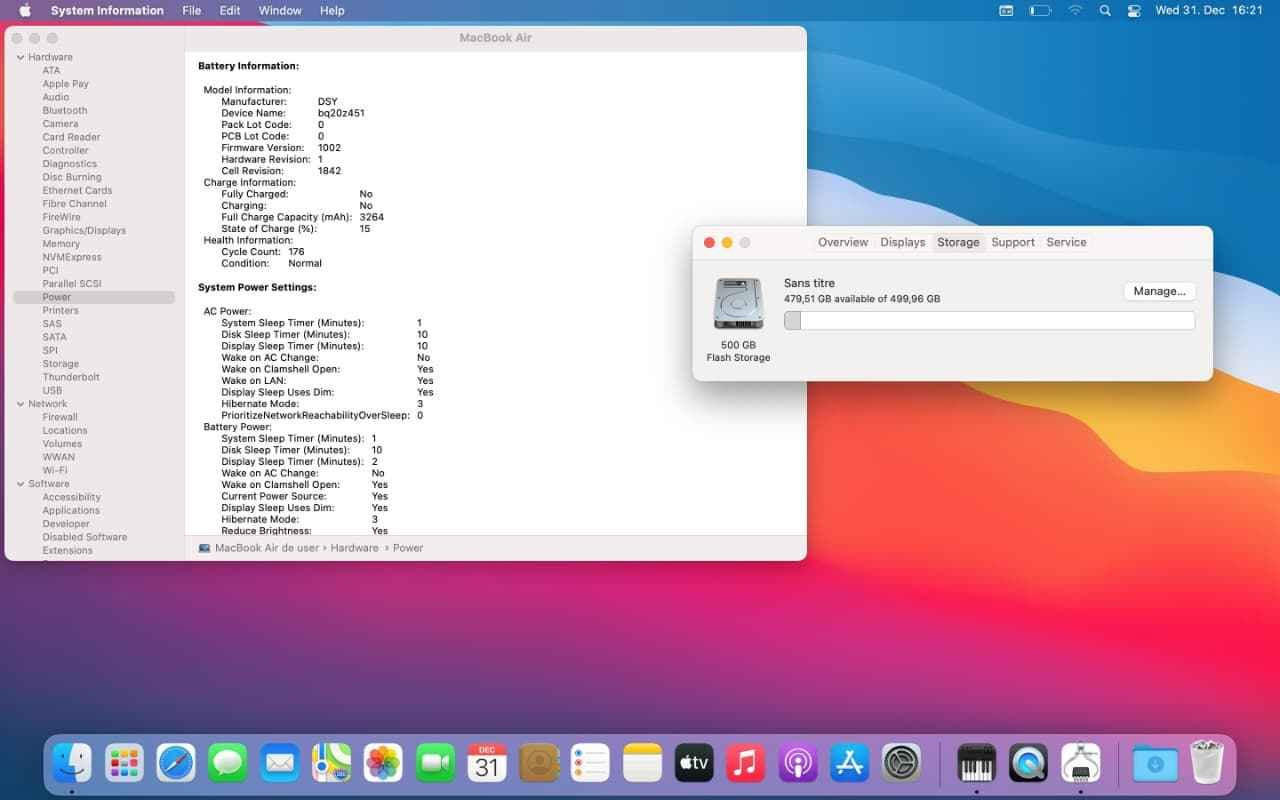The width and height of the screenshot is (1280, 800).
Task: Open Calendar showing 31 in Dock
Action: (x=487, y=764)
